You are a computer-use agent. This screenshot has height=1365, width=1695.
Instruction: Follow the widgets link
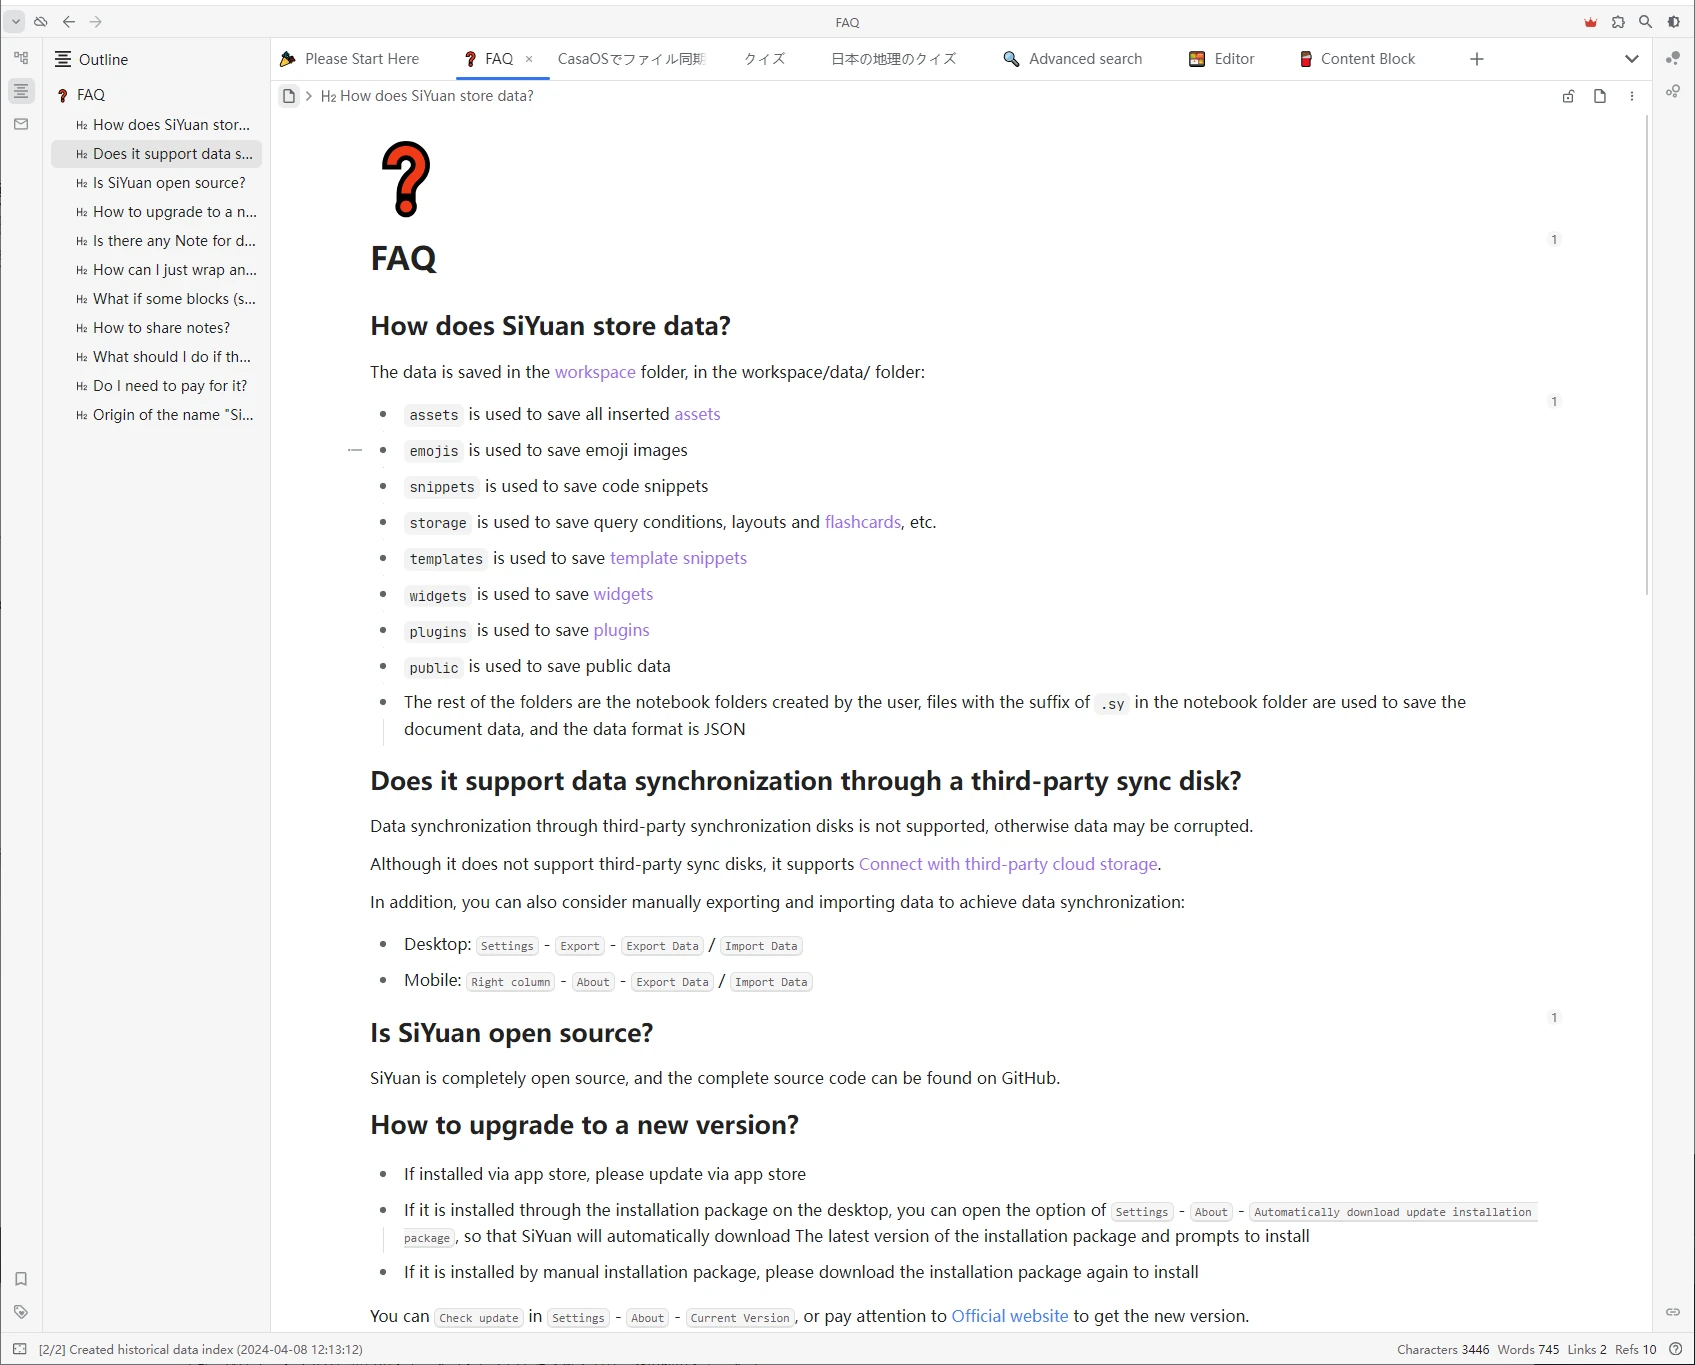(623, 594)
